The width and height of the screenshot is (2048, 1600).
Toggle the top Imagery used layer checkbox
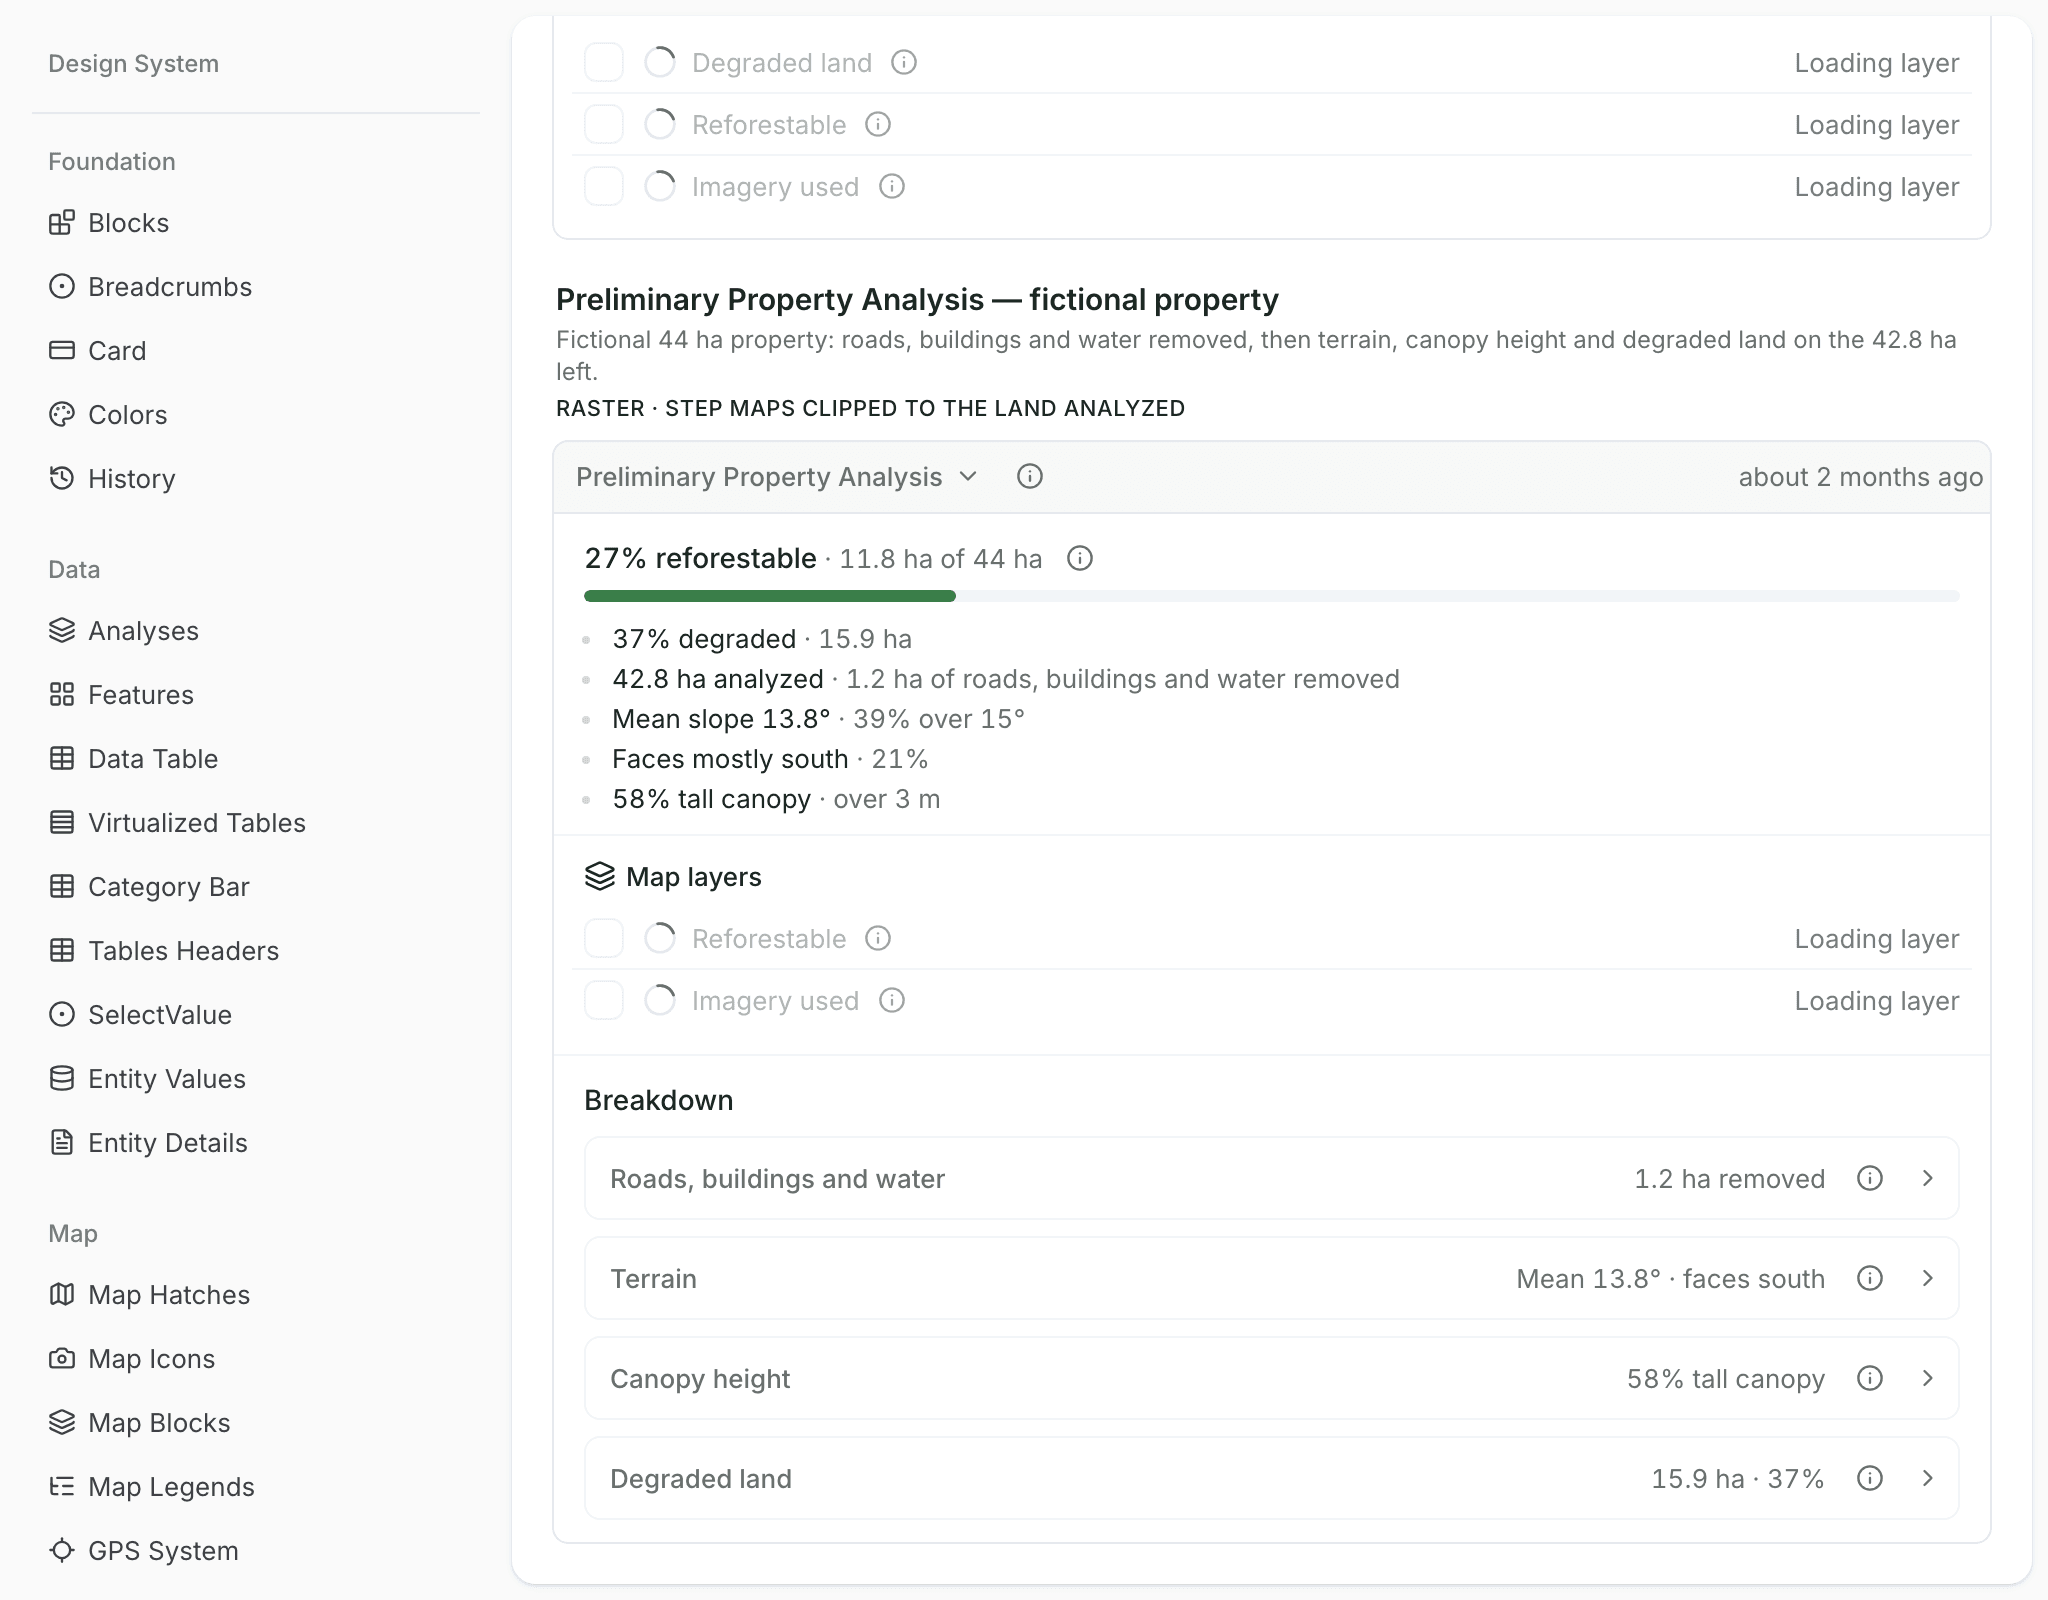coord(604,187)
